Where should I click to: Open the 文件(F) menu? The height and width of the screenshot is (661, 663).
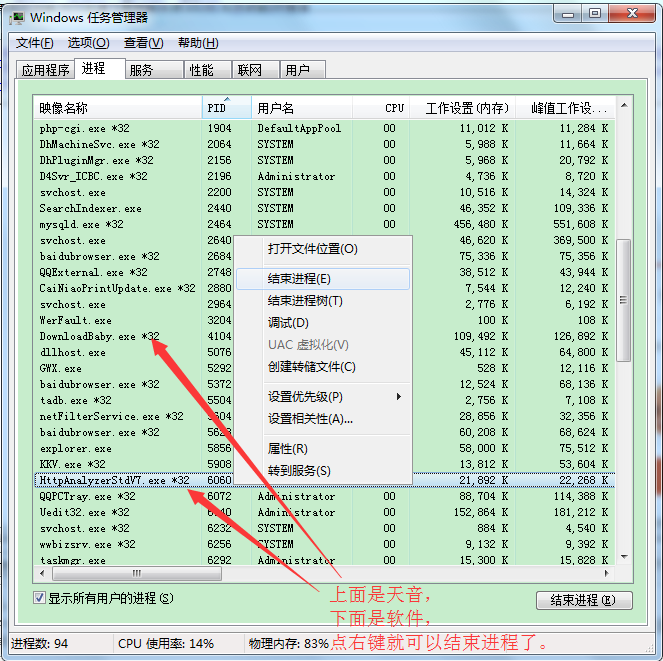(34, 43)
